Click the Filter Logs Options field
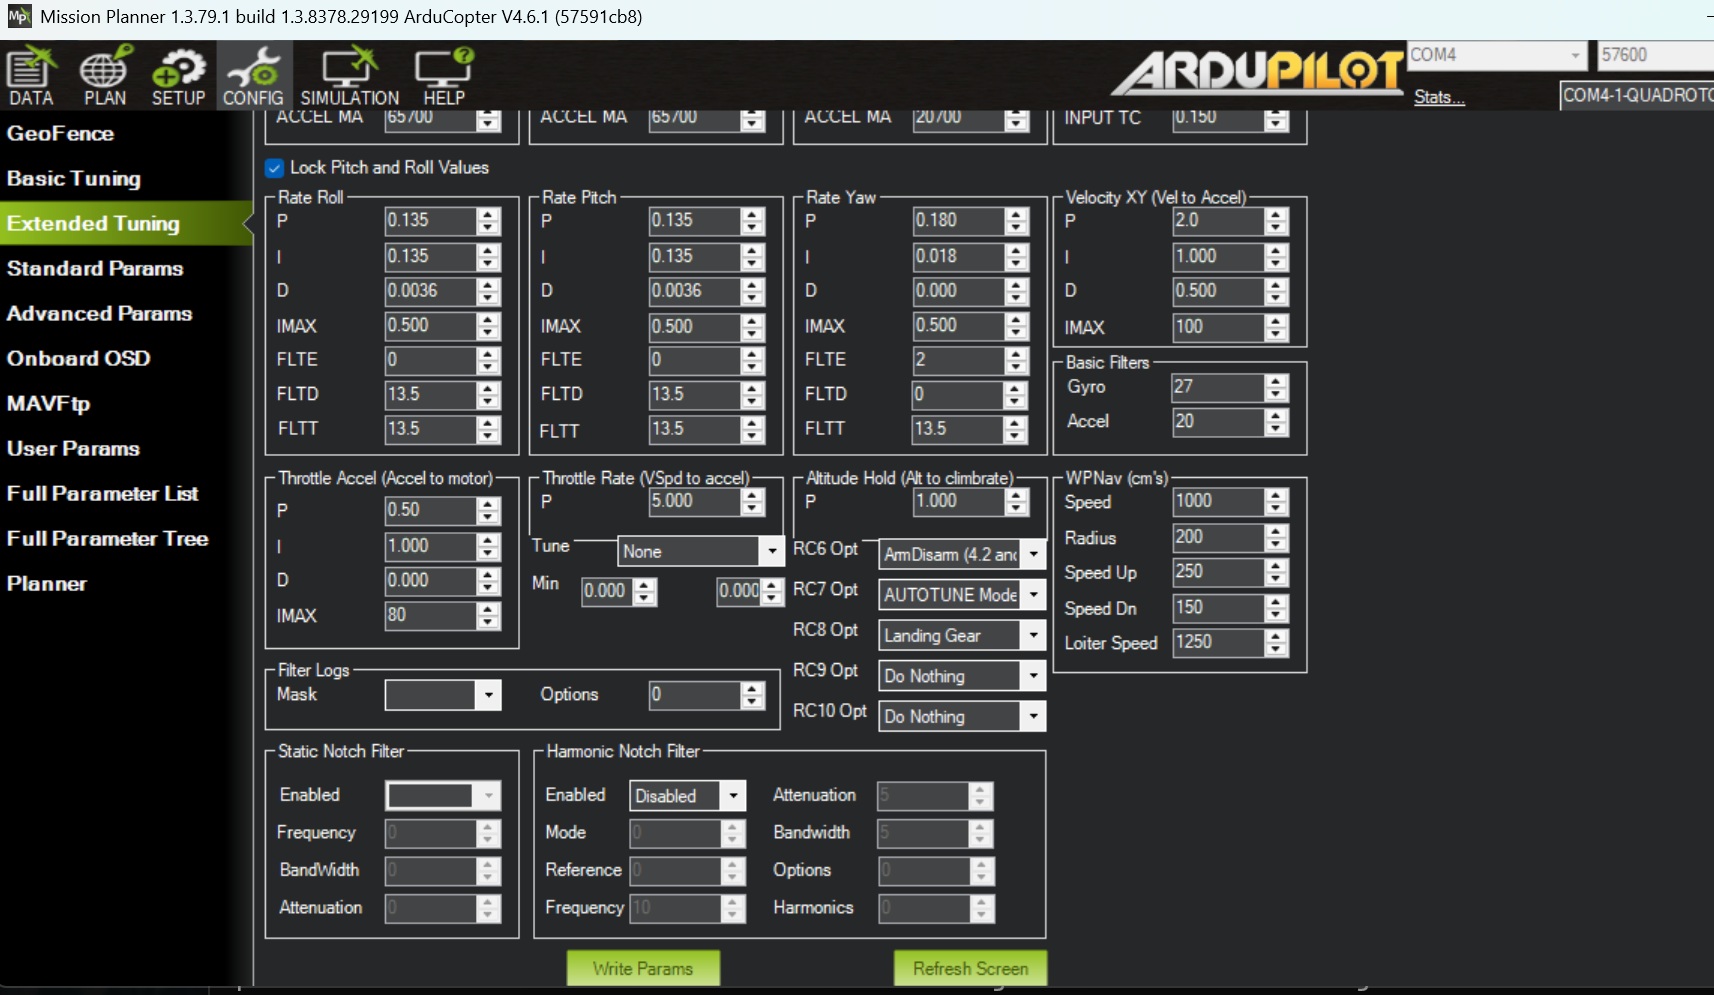Screen dimensions: 1714x995 coord(695,695)
